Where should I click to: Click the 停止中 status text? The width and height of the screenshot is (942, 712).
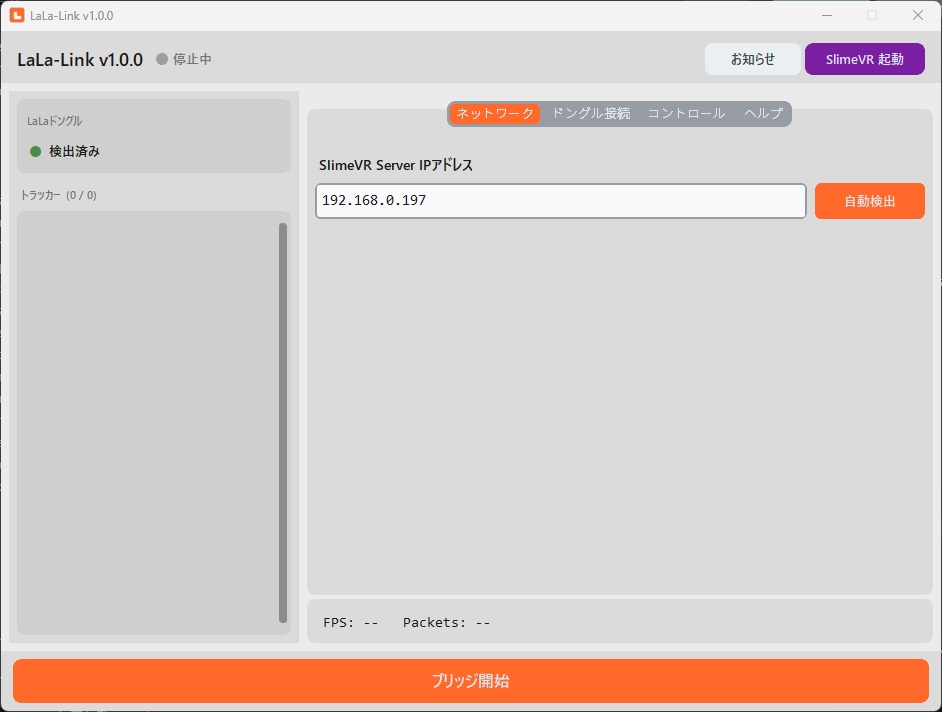(192, 59)
